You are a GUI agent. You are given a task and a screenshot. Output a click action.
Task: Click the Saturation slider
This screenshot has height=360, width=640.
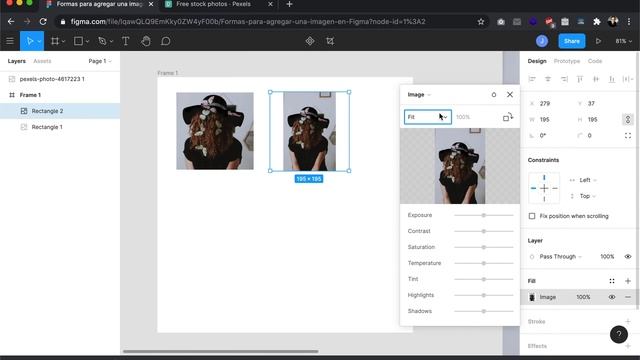pos(484,247)
